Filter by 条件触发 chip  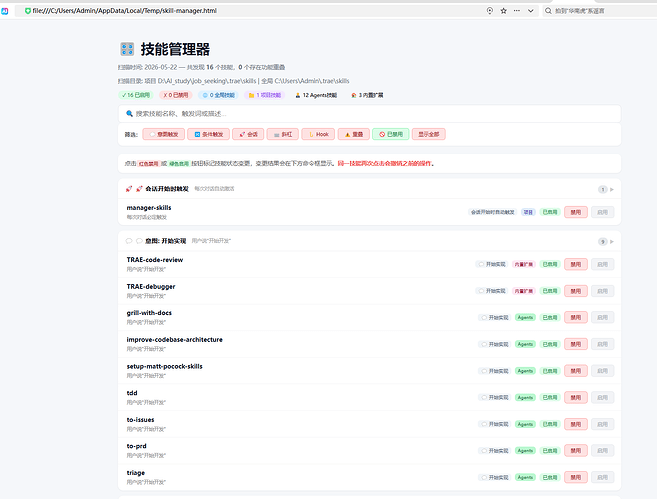[x=208, y=134]
